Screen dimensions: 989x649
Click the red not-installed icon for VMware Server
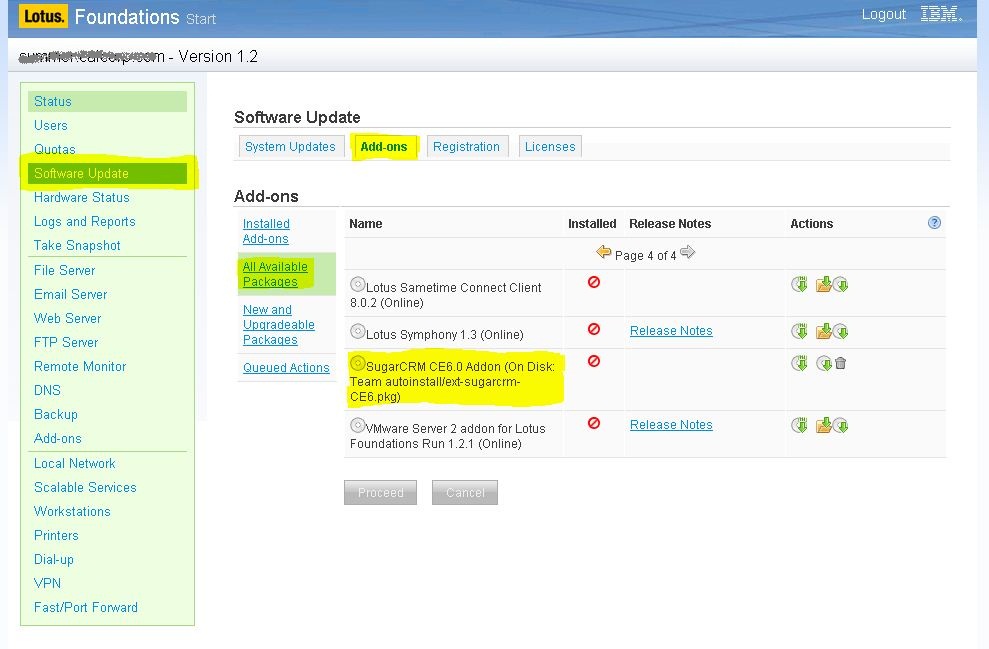click(x=594, y=423)
